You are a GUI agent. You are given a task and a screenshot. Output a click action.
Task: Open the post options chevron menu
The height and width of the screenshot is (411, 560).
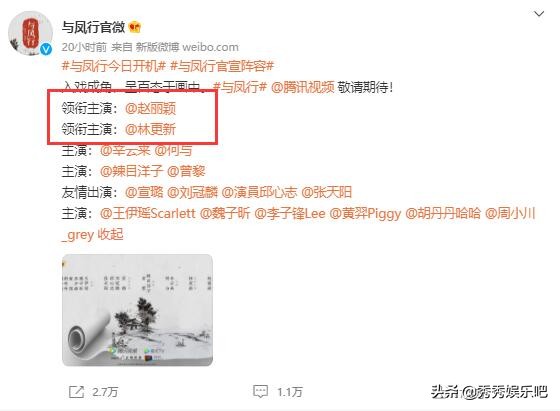pyautogui.click(x=539, y=14)
